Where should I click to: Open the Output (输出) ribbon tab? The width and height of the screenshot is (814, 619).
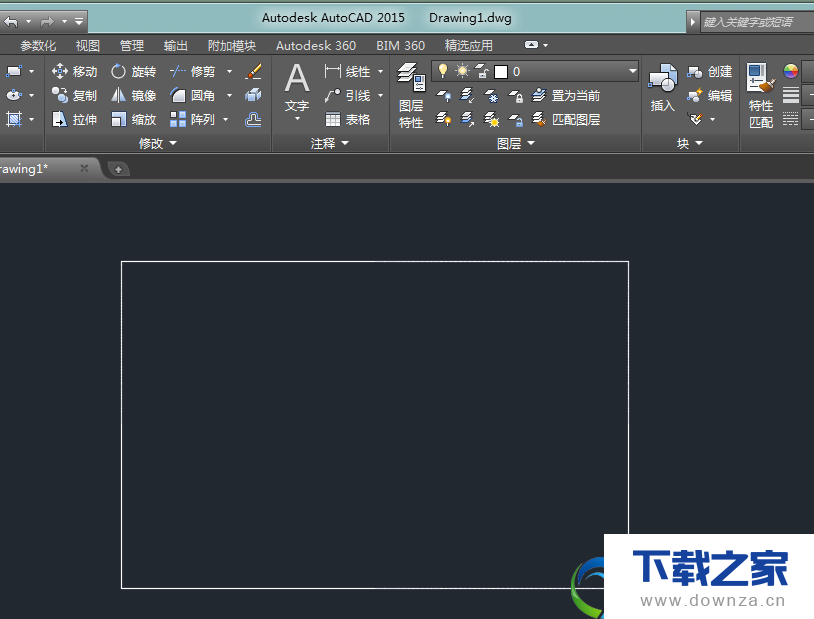175,46
